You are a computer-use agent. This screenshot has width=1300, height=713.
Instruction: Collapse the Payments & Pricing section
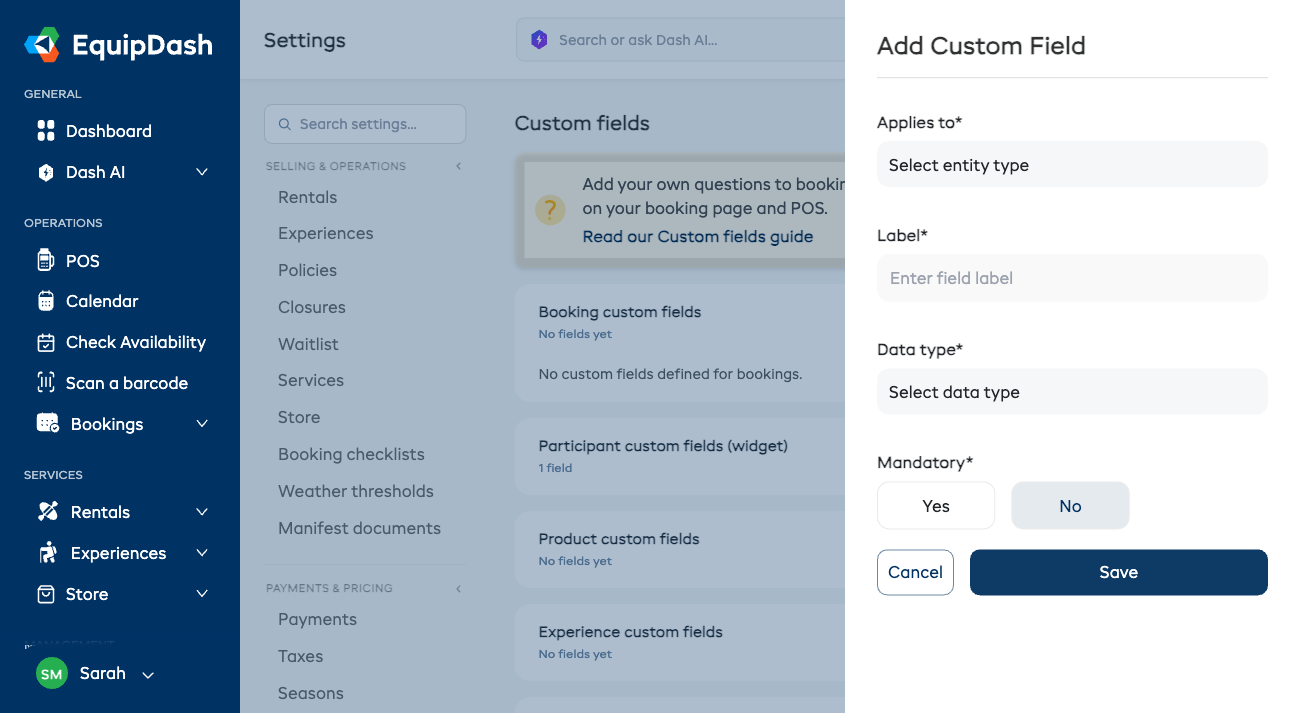pos(459,588)
